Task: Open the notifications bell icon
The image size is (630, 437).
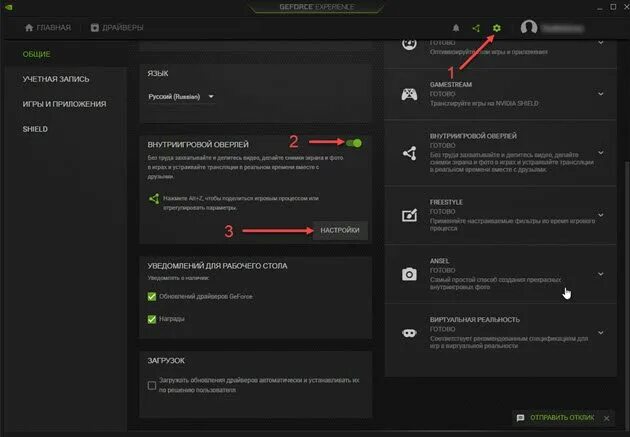Action: coord(456,28)
